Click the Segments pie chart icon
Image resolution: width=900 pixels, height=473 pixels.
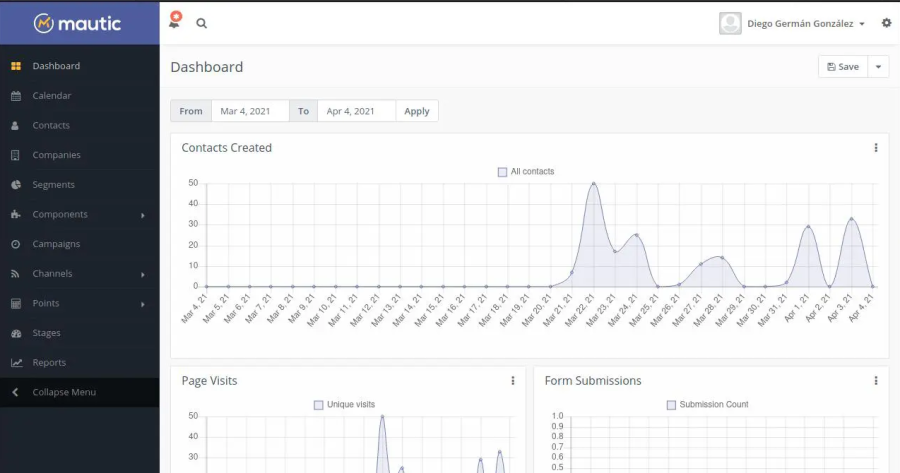pos(16,185)
